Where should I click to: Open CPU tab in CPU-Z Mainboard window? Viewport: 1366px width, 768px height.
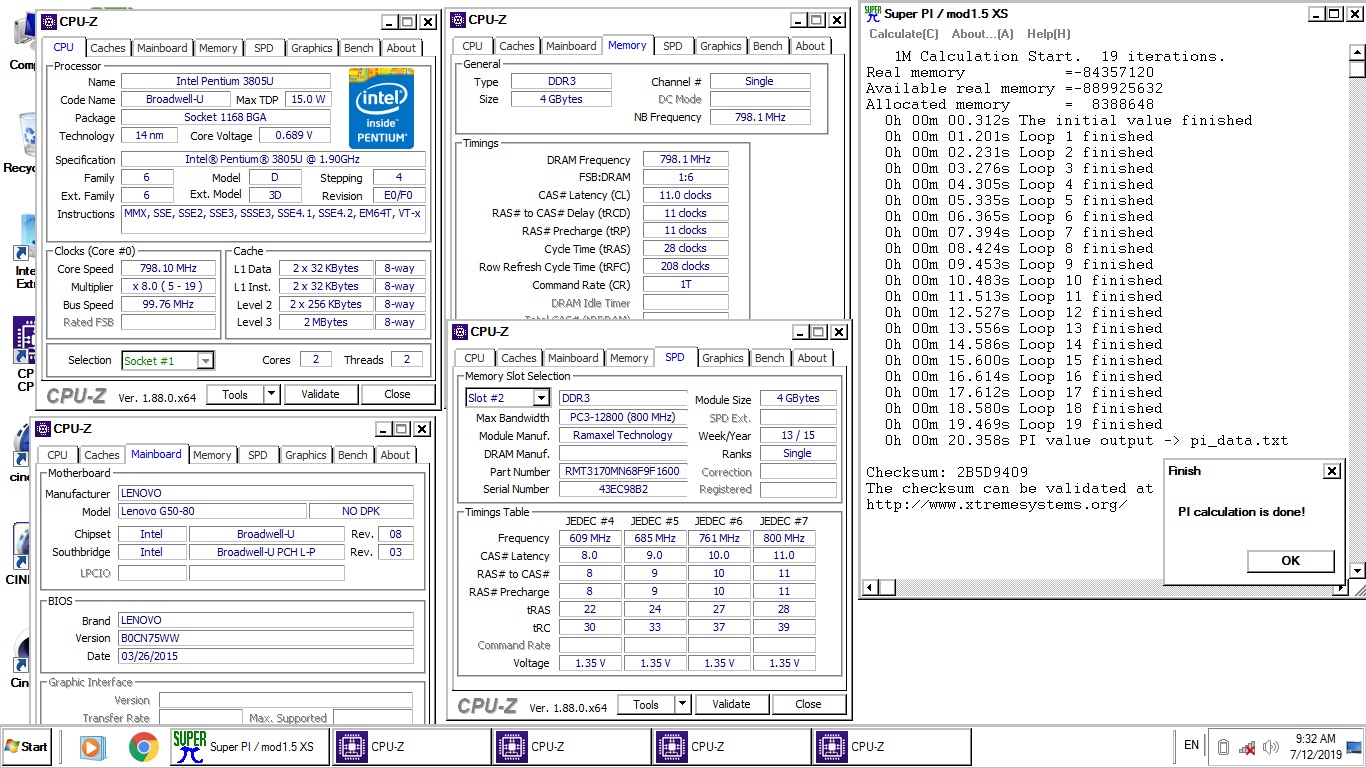58,455
